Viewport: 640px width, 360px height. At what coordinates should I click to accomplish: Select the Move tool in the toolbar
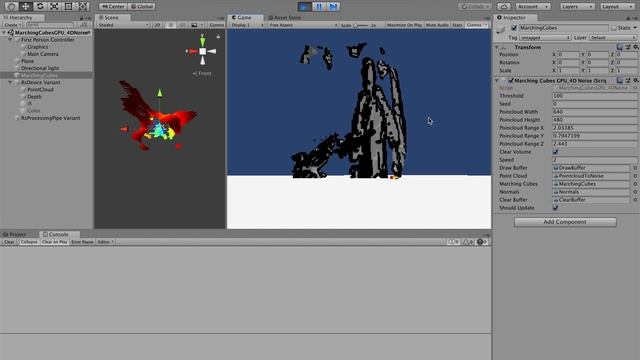click(25, 6)
